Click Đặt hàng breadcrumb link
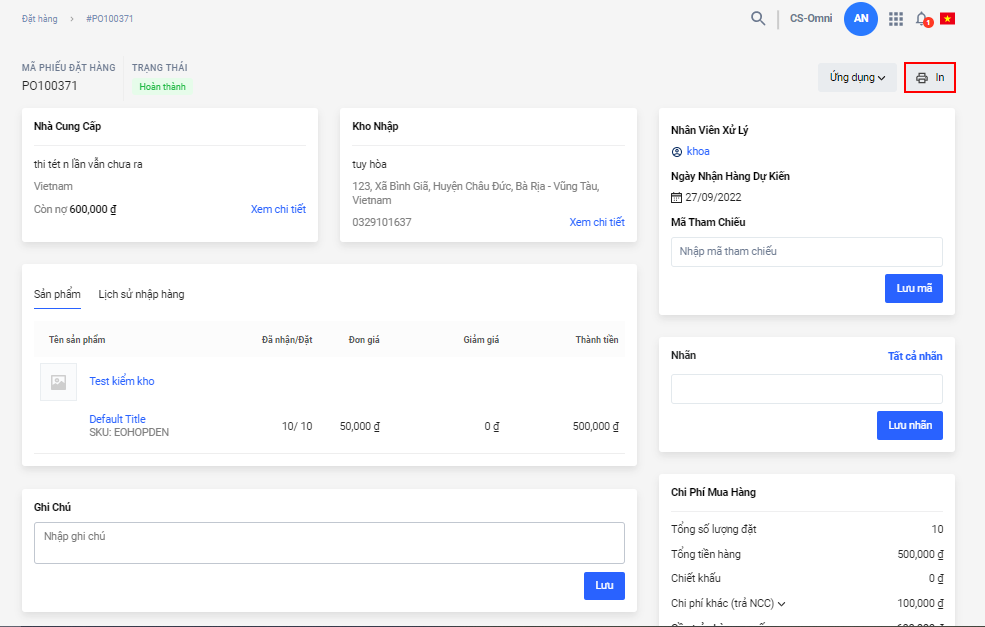This screenshot has height=627, width=985. [x=40, y=19]
